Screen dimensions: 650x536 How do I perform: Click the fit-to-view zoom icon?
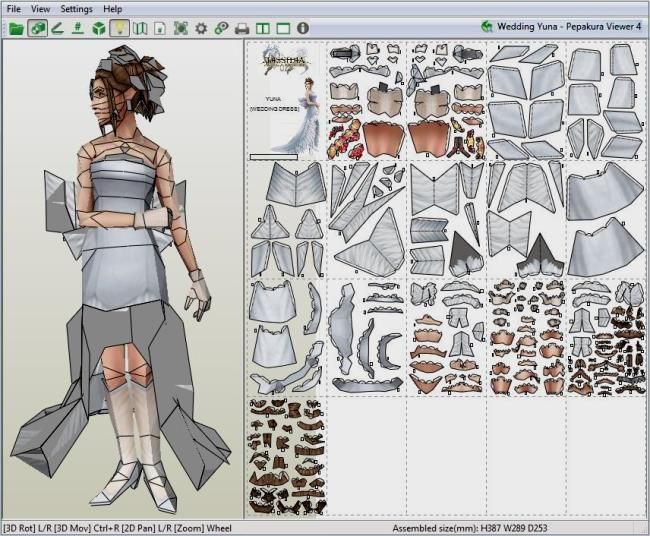click(x=181, y=29)
